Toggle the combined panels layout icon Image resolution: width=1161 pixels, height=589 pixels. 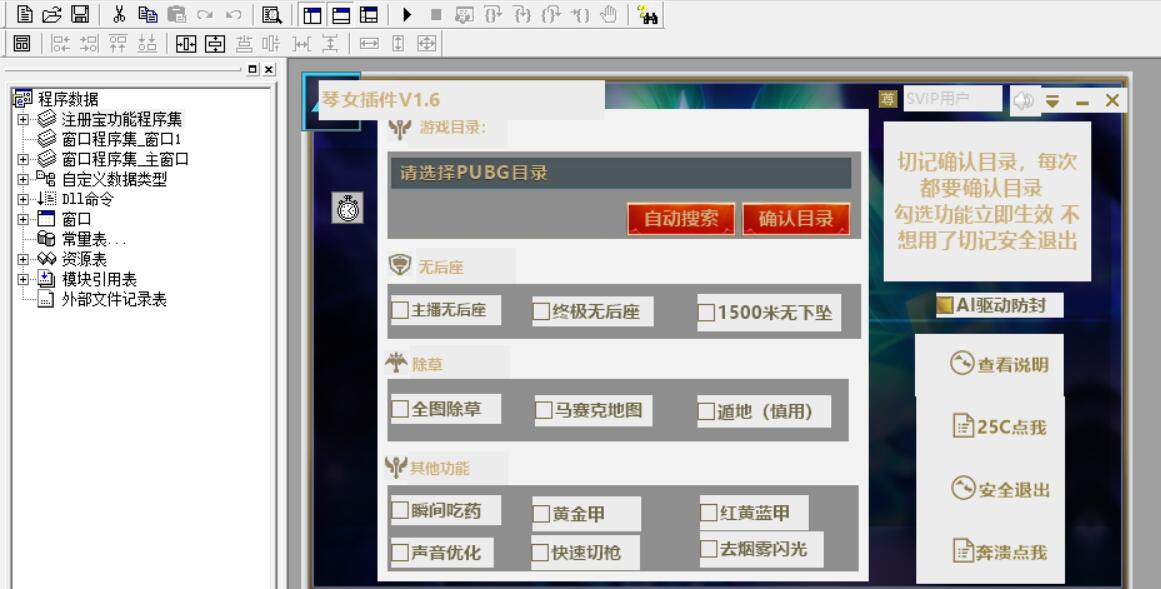(x=368, y=15)
